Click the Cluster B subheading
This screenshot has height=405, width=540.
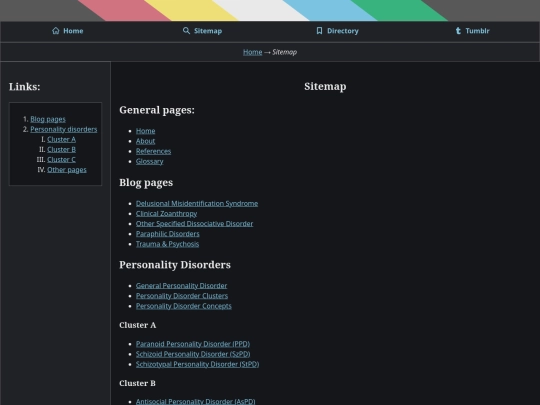pos(137,383)
